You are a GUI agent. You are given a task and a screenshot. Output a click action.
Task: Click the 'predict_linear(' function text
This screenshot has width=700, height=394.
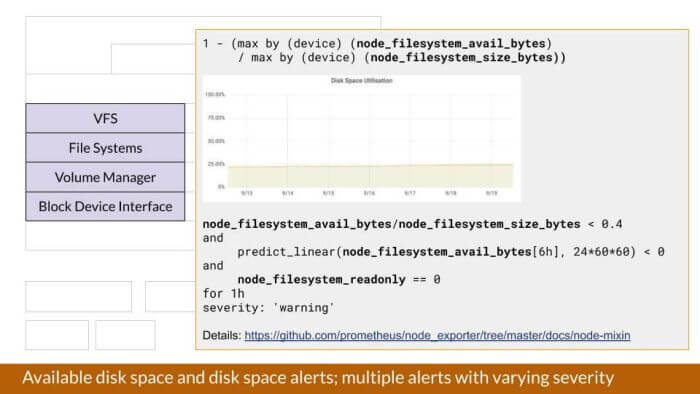[290, 252]
